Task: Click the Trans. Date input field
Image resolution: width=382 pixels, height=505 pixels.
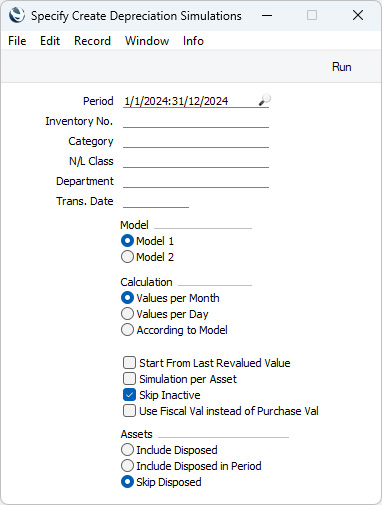Action: click(156, 201)
